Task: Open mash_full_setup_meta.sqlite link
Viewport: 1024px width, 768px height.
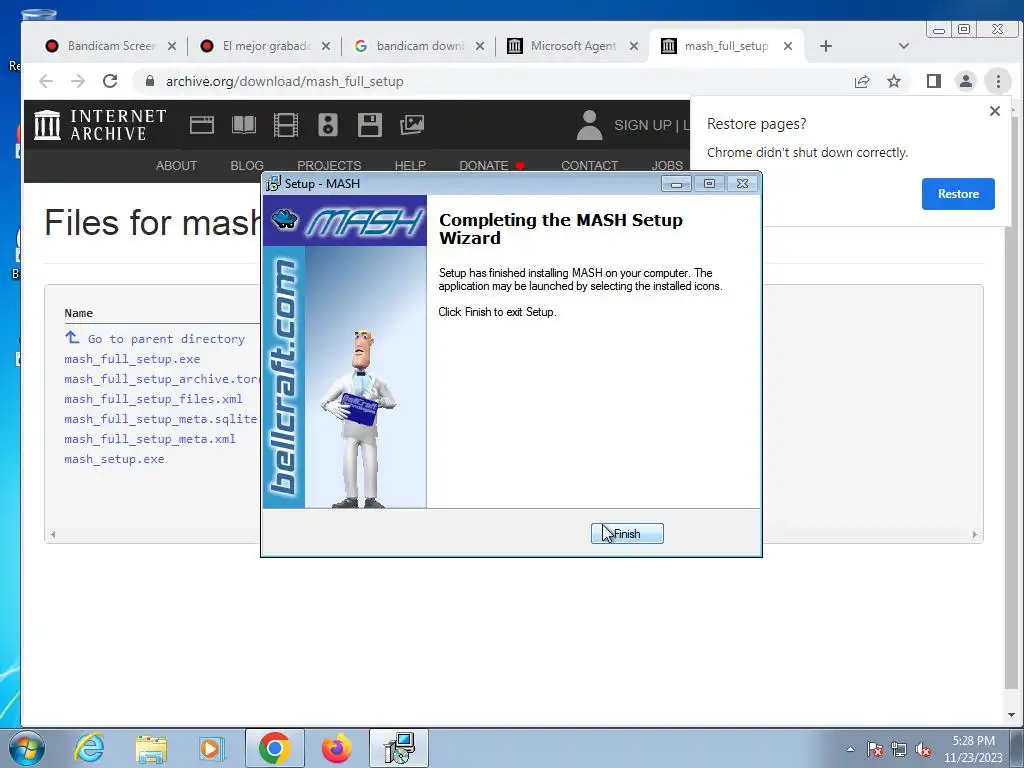Action: point(161,419)
